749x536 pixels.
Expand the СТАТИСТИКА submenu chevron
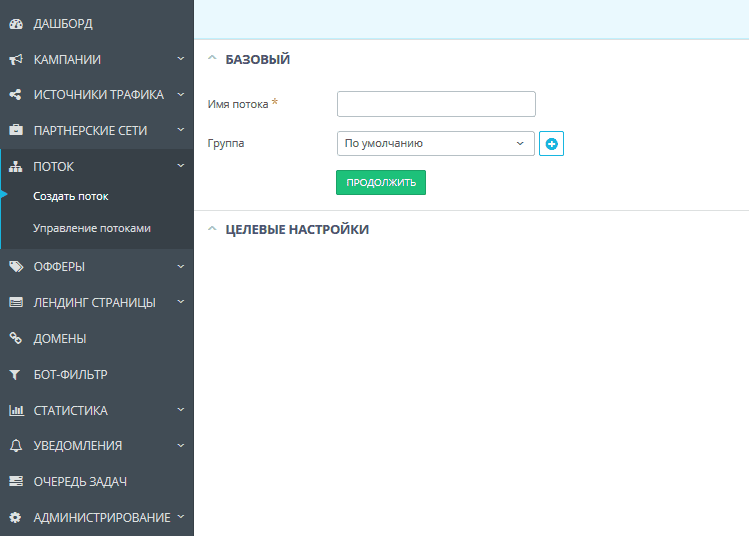181,410
